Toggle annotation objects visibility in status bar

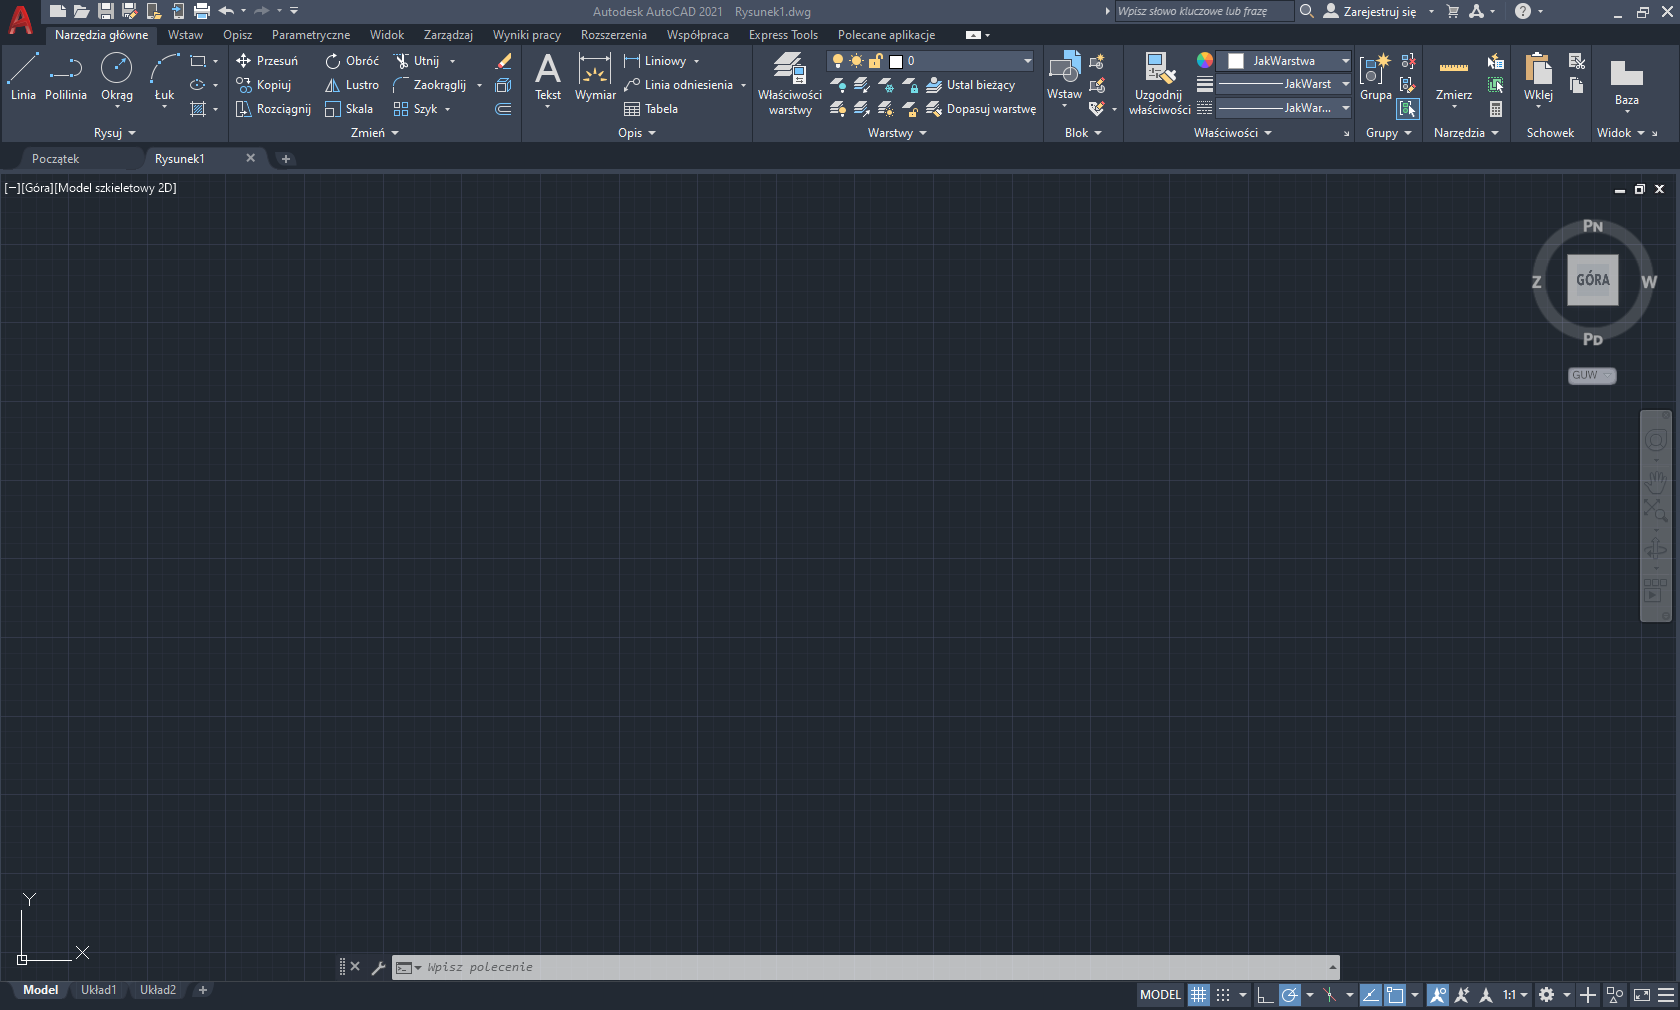1438,995
